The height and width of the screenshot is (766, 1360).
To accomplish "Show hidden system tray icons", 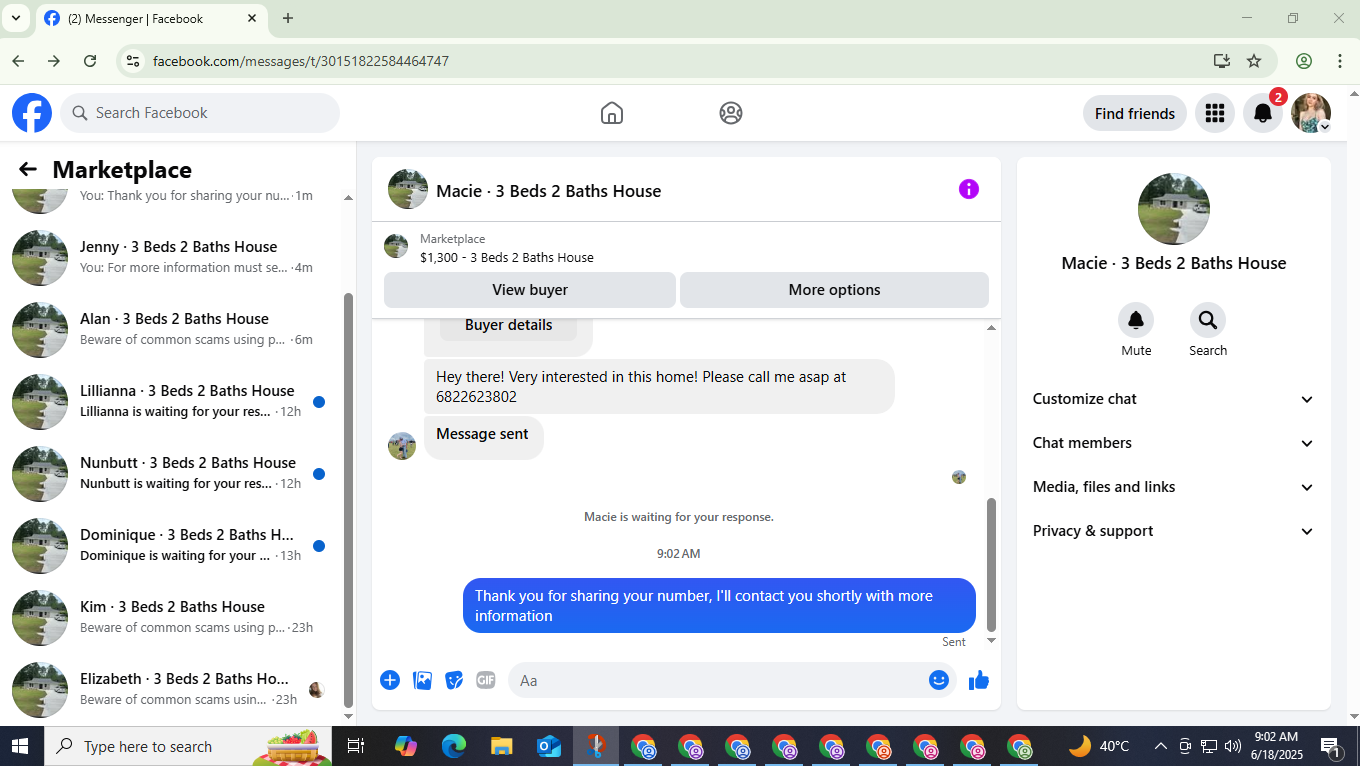I will [x=1161, y=746].
